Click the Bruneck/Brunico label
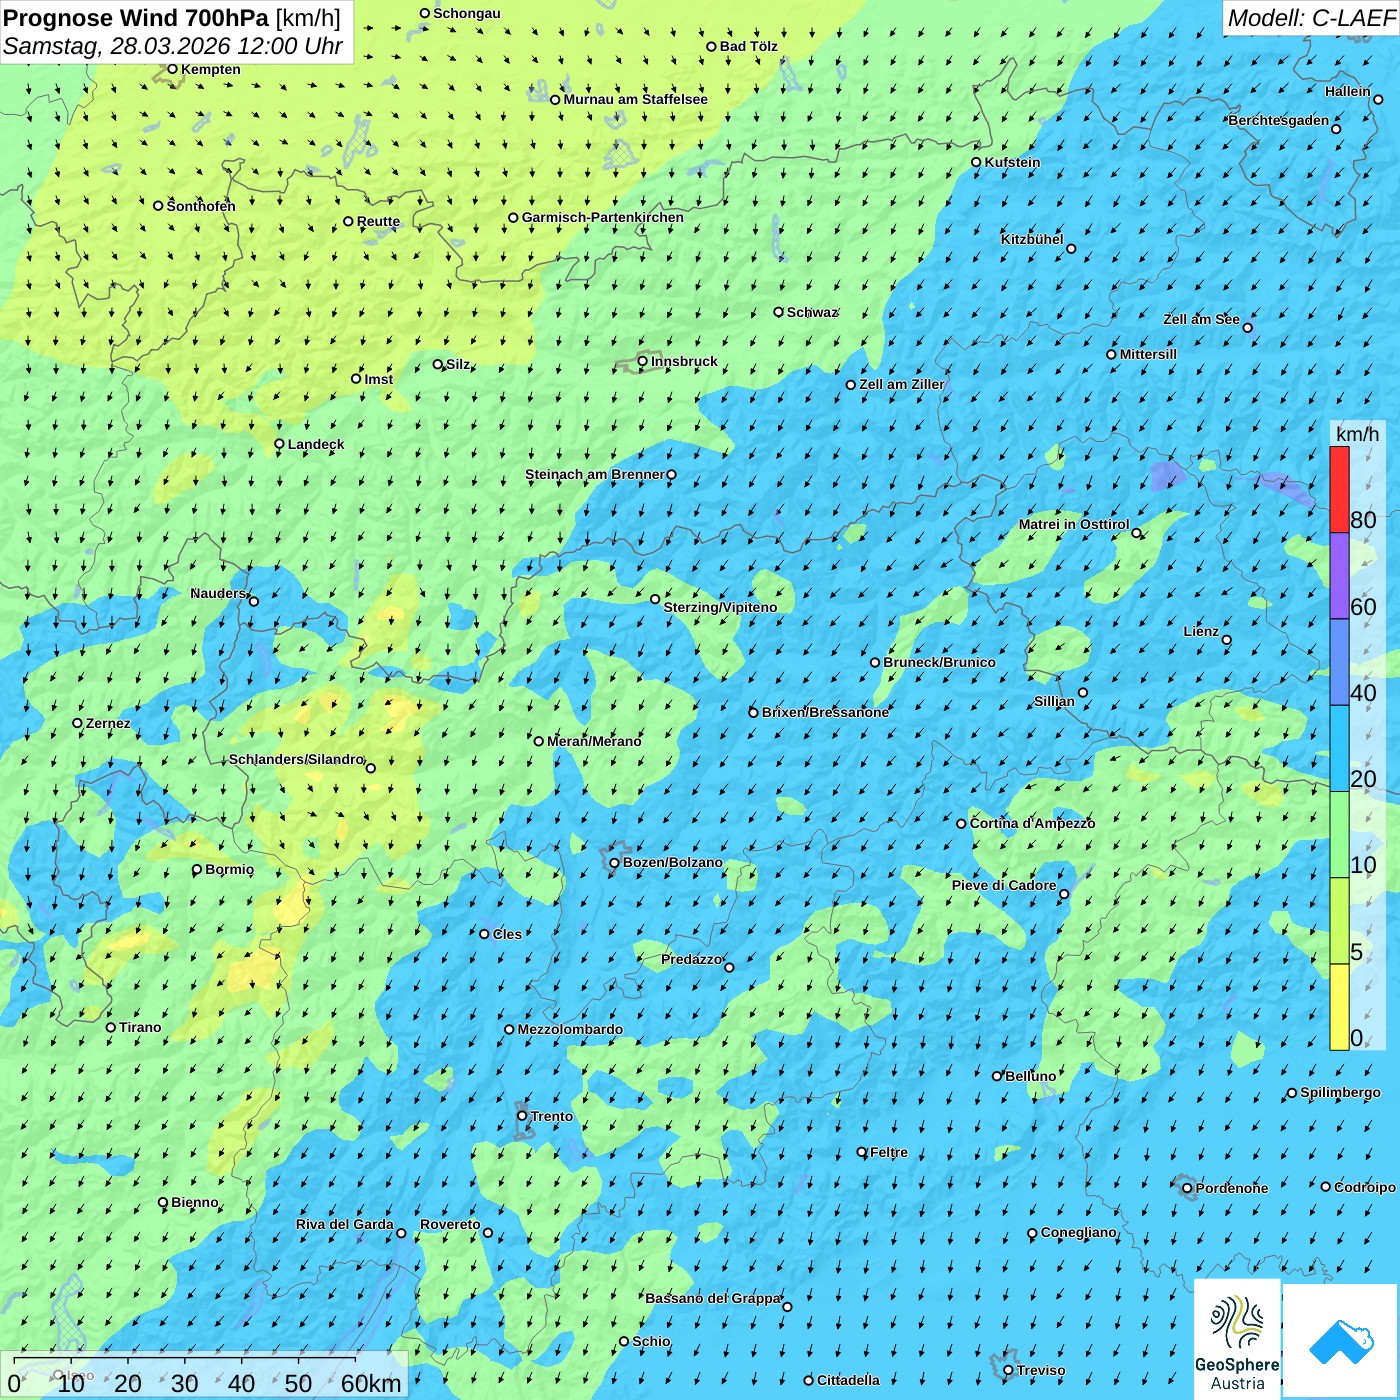Screen dimensions: 1400x1400 click(939, 662)
